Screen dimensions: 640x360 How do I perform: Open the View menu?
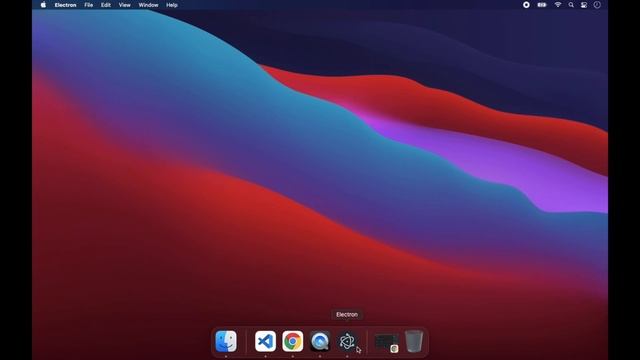point(124,5)
